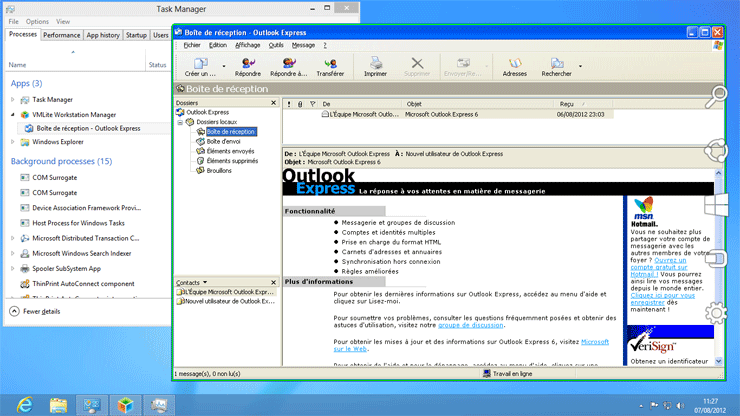Viewport: 740px width, 416px height.
Task: Click the Imprimer printer icon
Action: coord(376,66)
